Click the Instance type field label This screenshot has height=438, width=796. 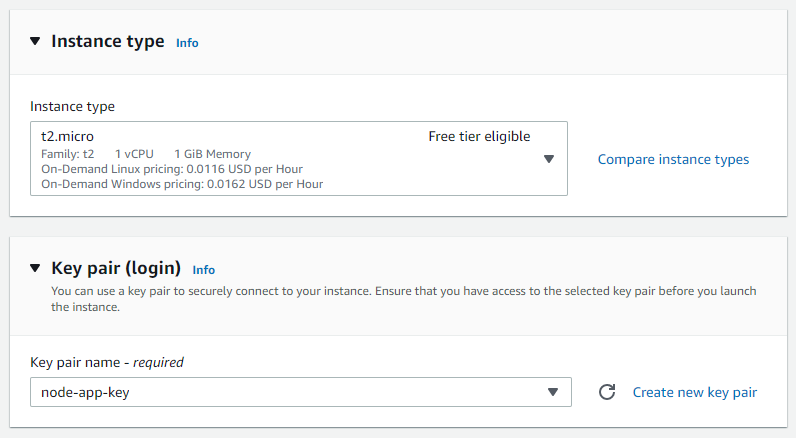coord(72,106)
